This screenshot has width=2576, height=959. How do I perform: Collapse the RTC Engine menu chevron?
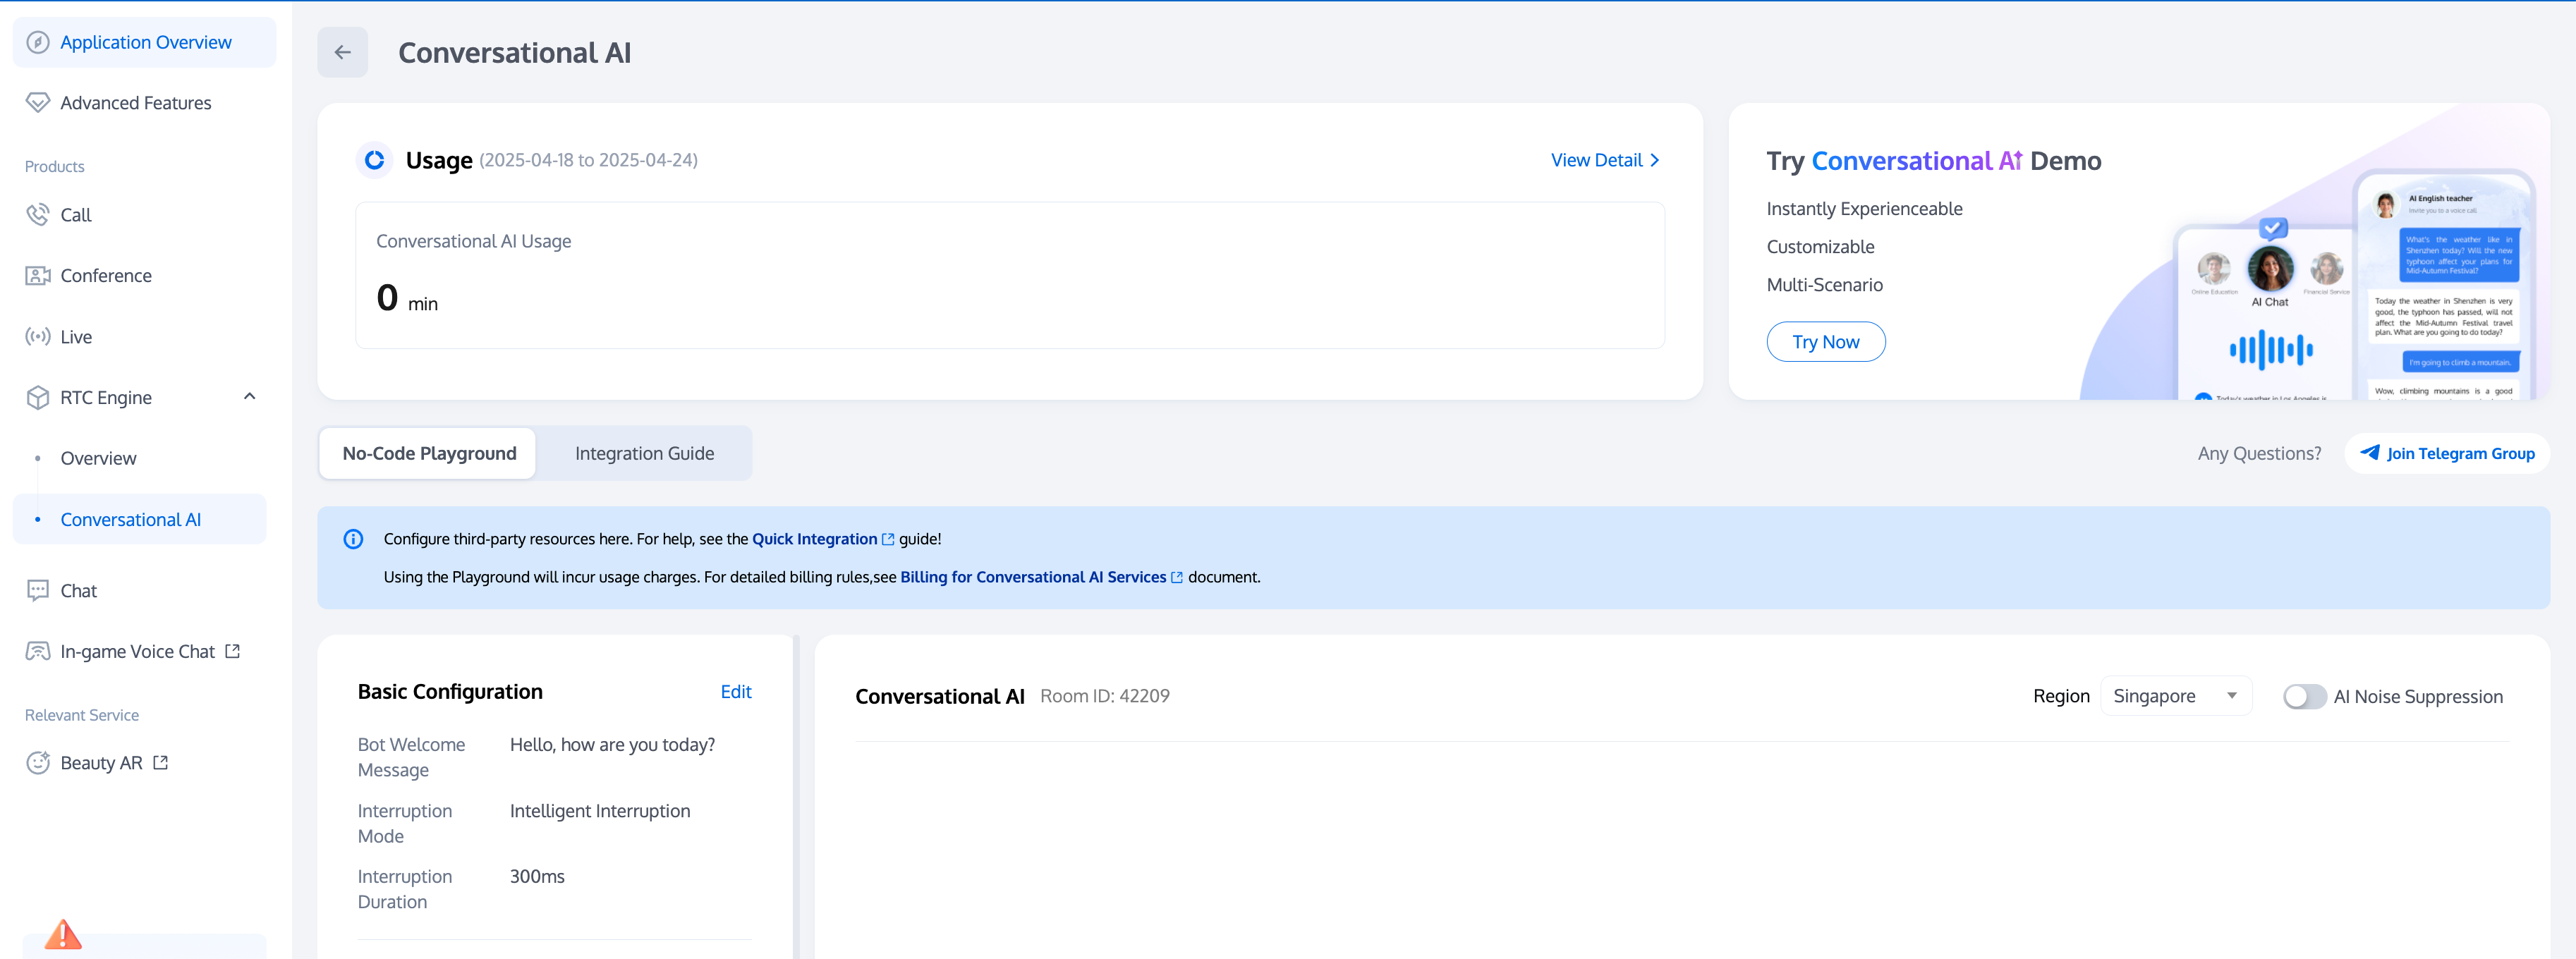point(250,397)
